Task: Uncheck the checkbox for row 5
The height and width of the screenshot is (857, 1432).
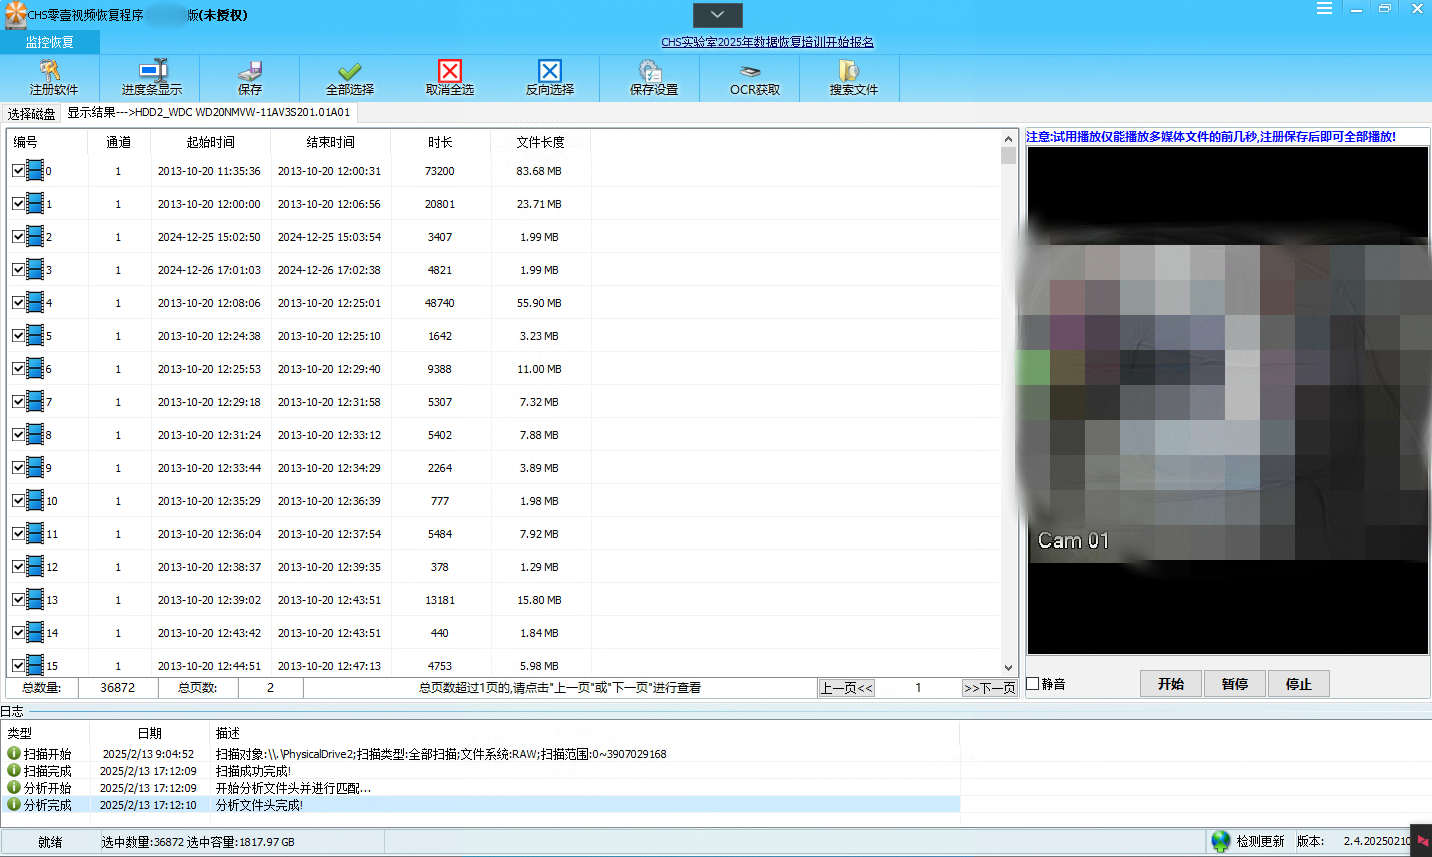Action: point(18,335)
